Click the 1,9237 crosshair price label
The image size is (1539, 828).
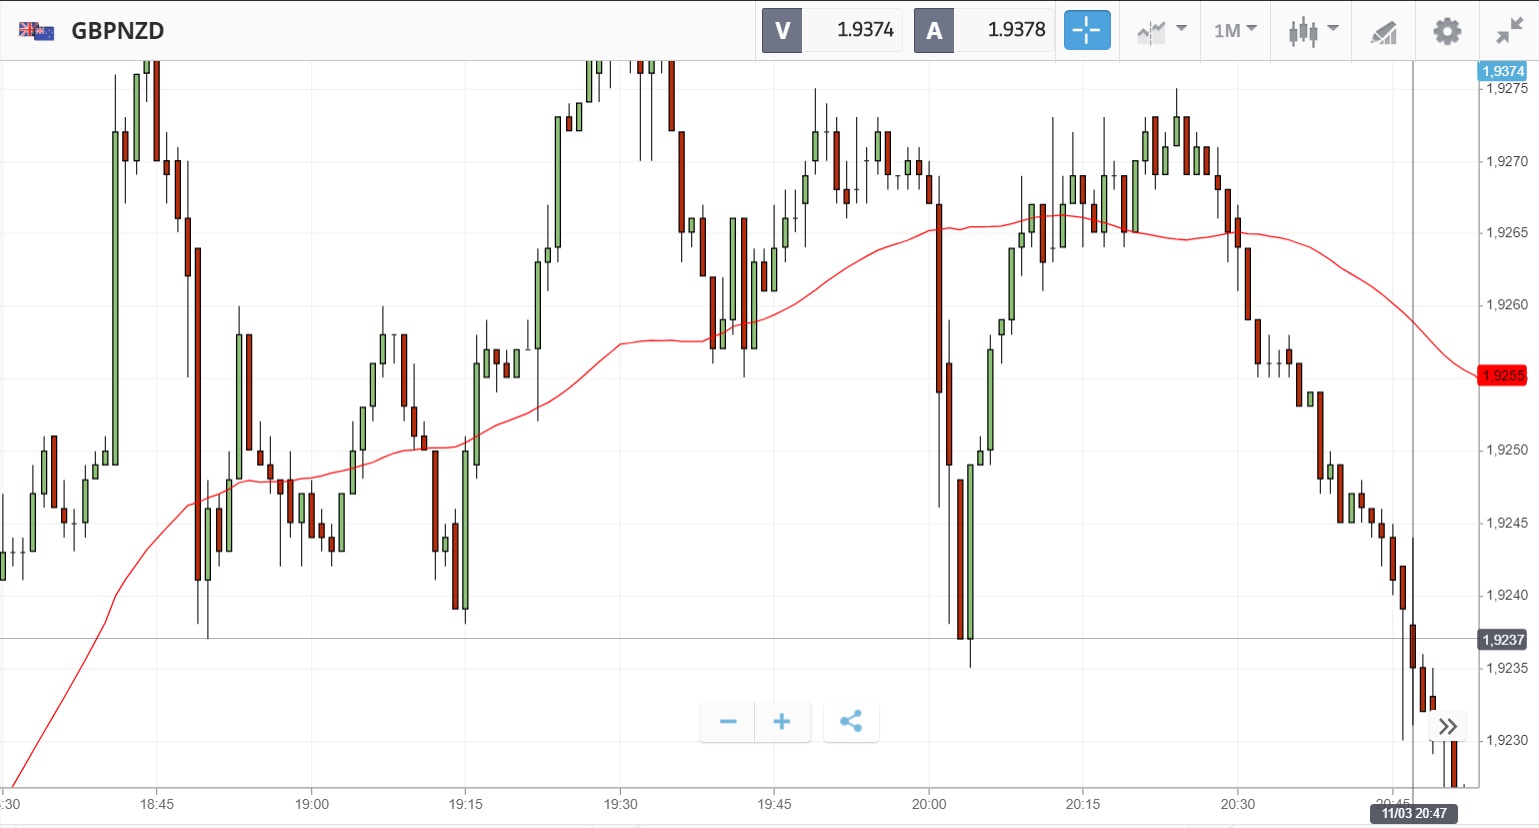point(1502,640)
